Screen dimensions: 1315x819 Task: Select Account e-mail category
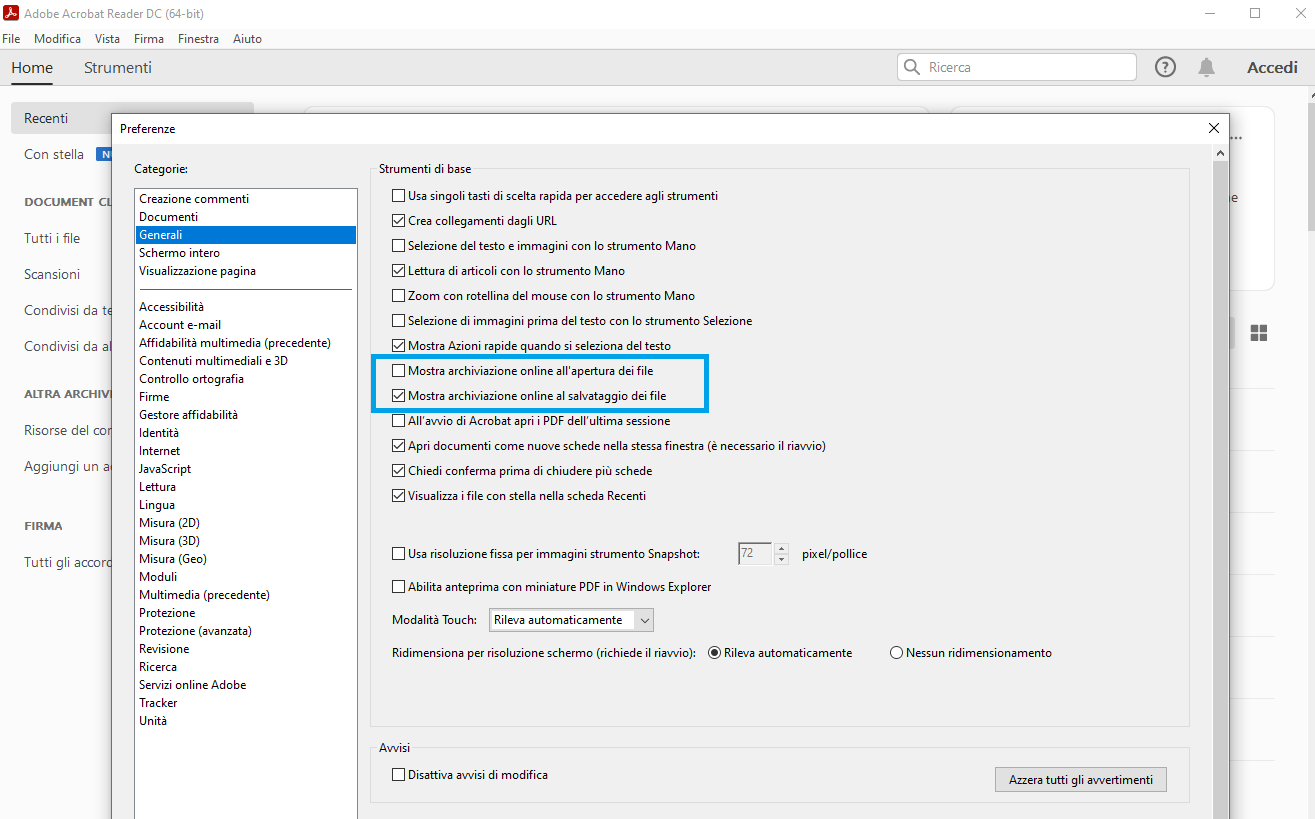pyautogui.click(x=246, y=325)
